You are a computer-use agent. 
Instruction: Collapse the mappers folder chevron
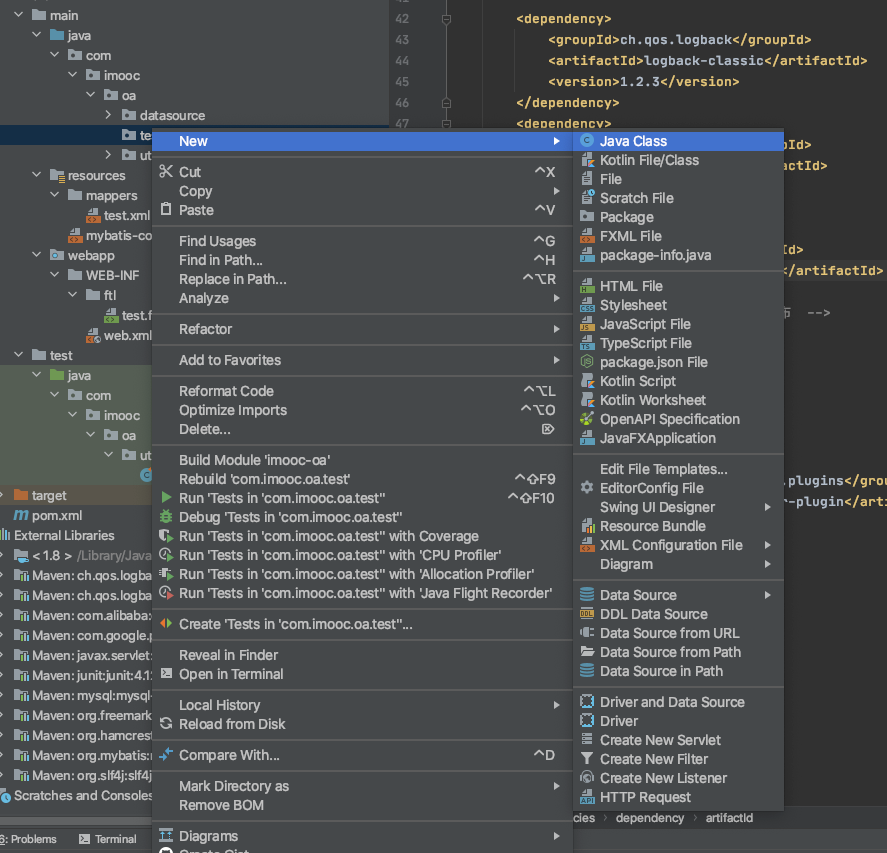(x=55, y=195)
